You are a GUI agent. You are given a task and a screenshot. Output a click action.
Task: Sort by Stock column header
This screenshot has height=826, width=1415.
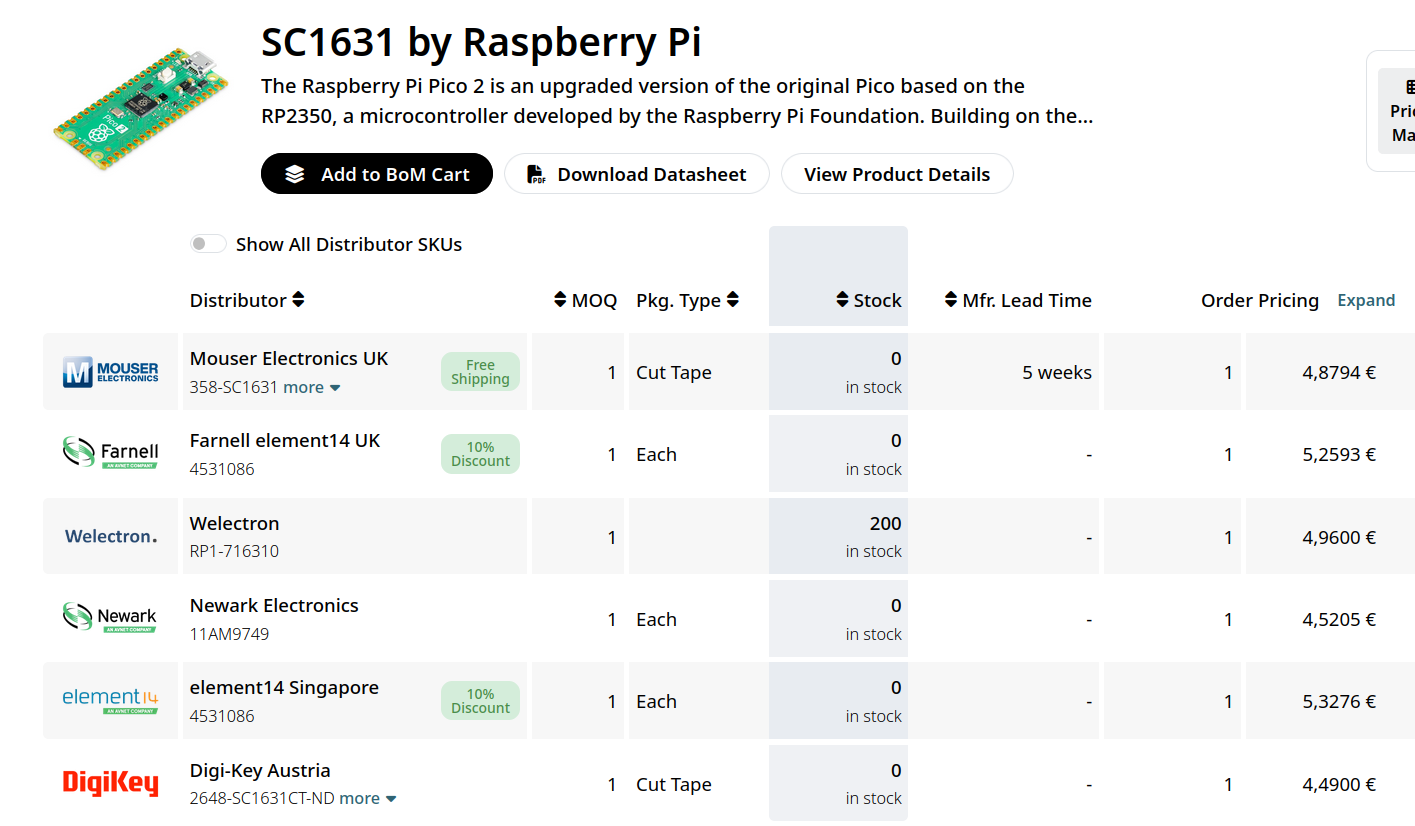[x=869, y=300]
